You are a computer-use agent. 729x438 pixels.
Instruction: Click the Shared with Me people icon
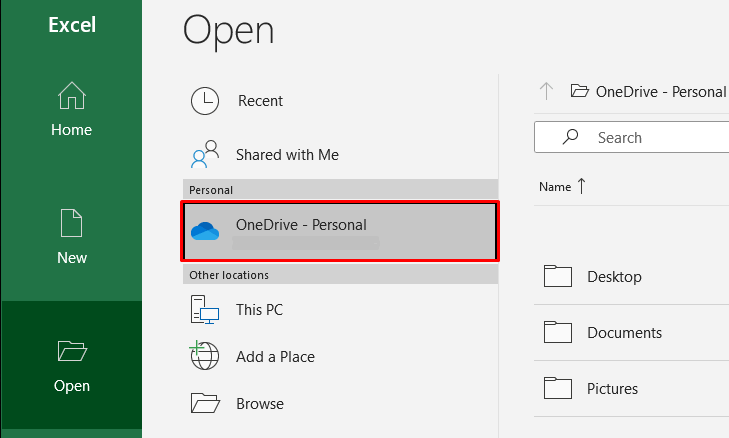click(205, 154)
